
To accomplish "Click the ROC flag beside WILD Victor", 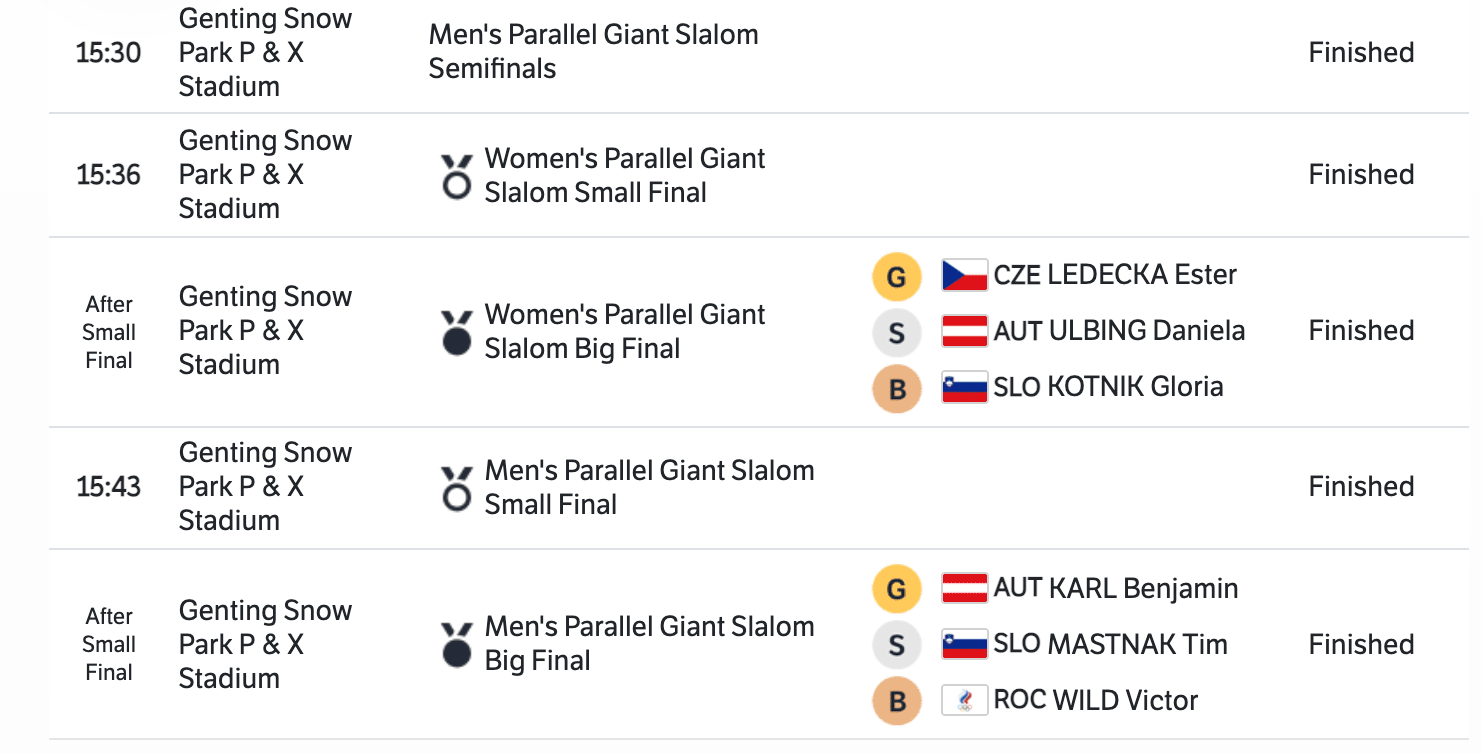I will 964,700.
